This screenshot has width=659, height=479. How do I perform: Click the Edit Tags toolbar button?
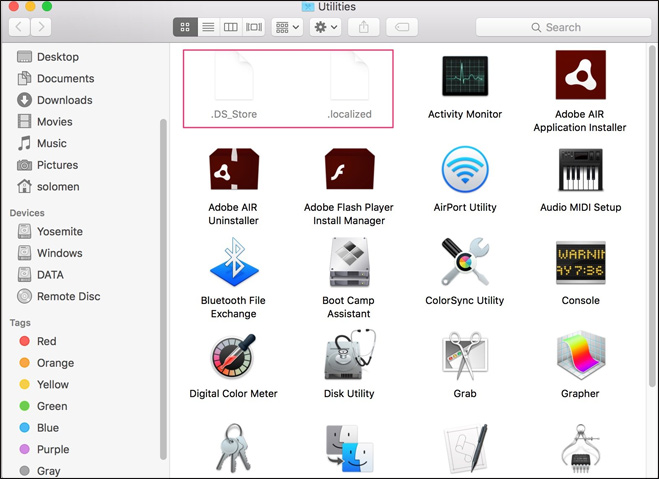tap(402, 27)
